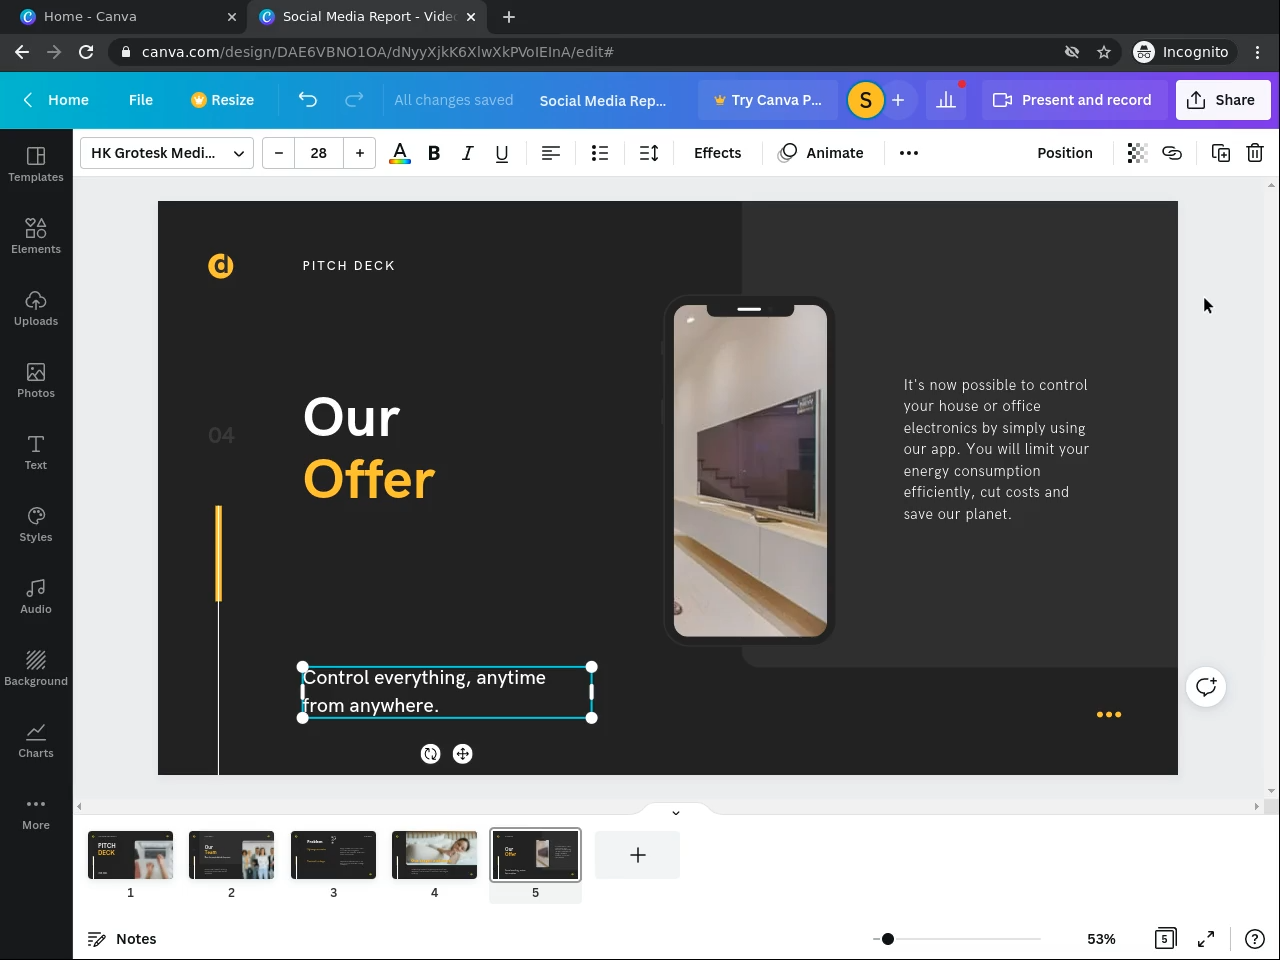
Task: Click the S profile avatar
Action: (x=866, y=100)
